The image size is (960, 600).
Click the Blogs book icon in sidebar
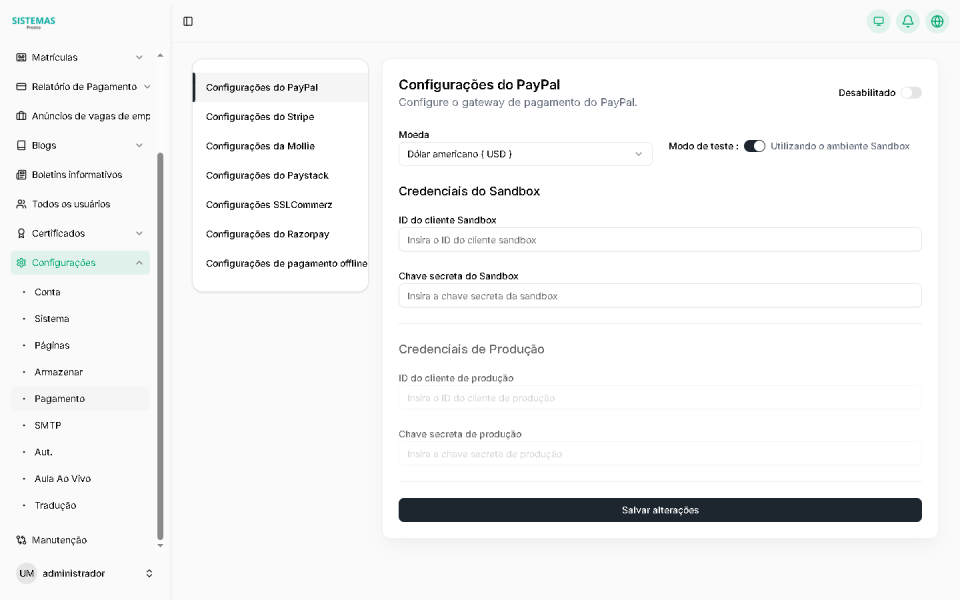22,145
